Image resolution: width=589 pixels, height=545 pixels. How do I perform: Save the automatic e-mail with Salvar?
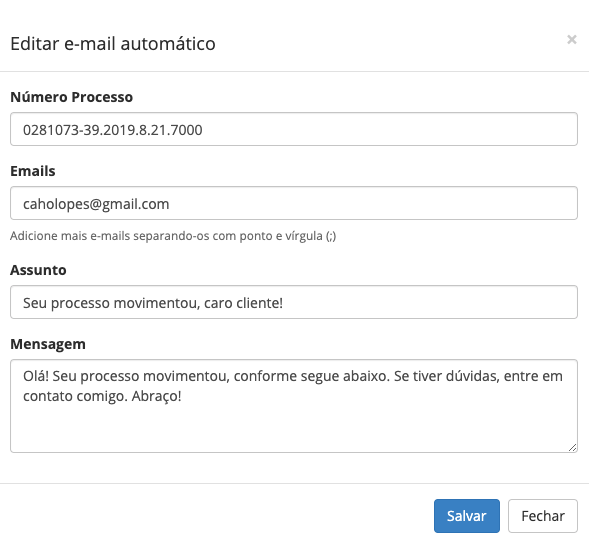click(x=467, y=516)
